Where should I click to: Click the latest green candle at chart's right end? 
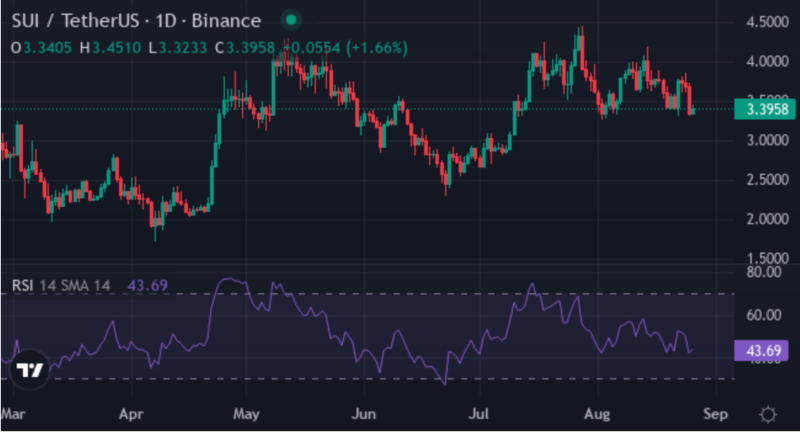(693, 110)
